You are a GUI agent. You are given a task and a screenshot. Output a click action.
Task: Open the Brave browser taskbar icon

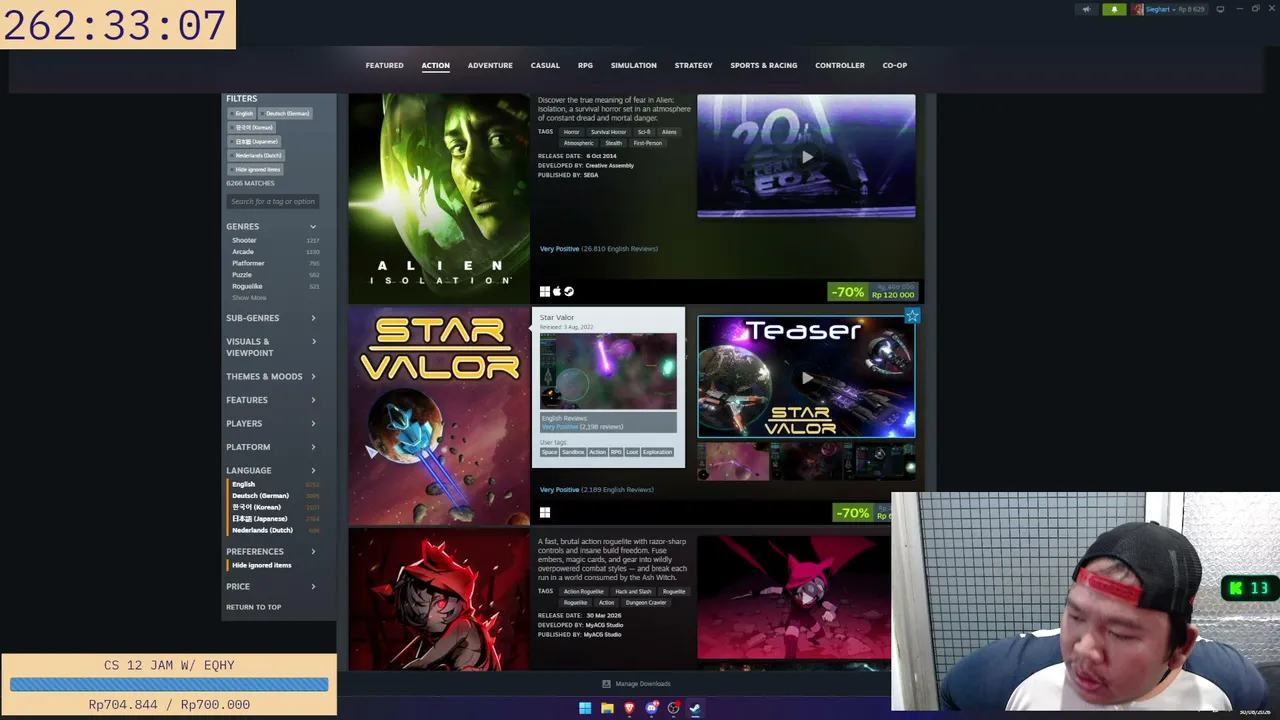pyautogui.click(x=629, y=708)
